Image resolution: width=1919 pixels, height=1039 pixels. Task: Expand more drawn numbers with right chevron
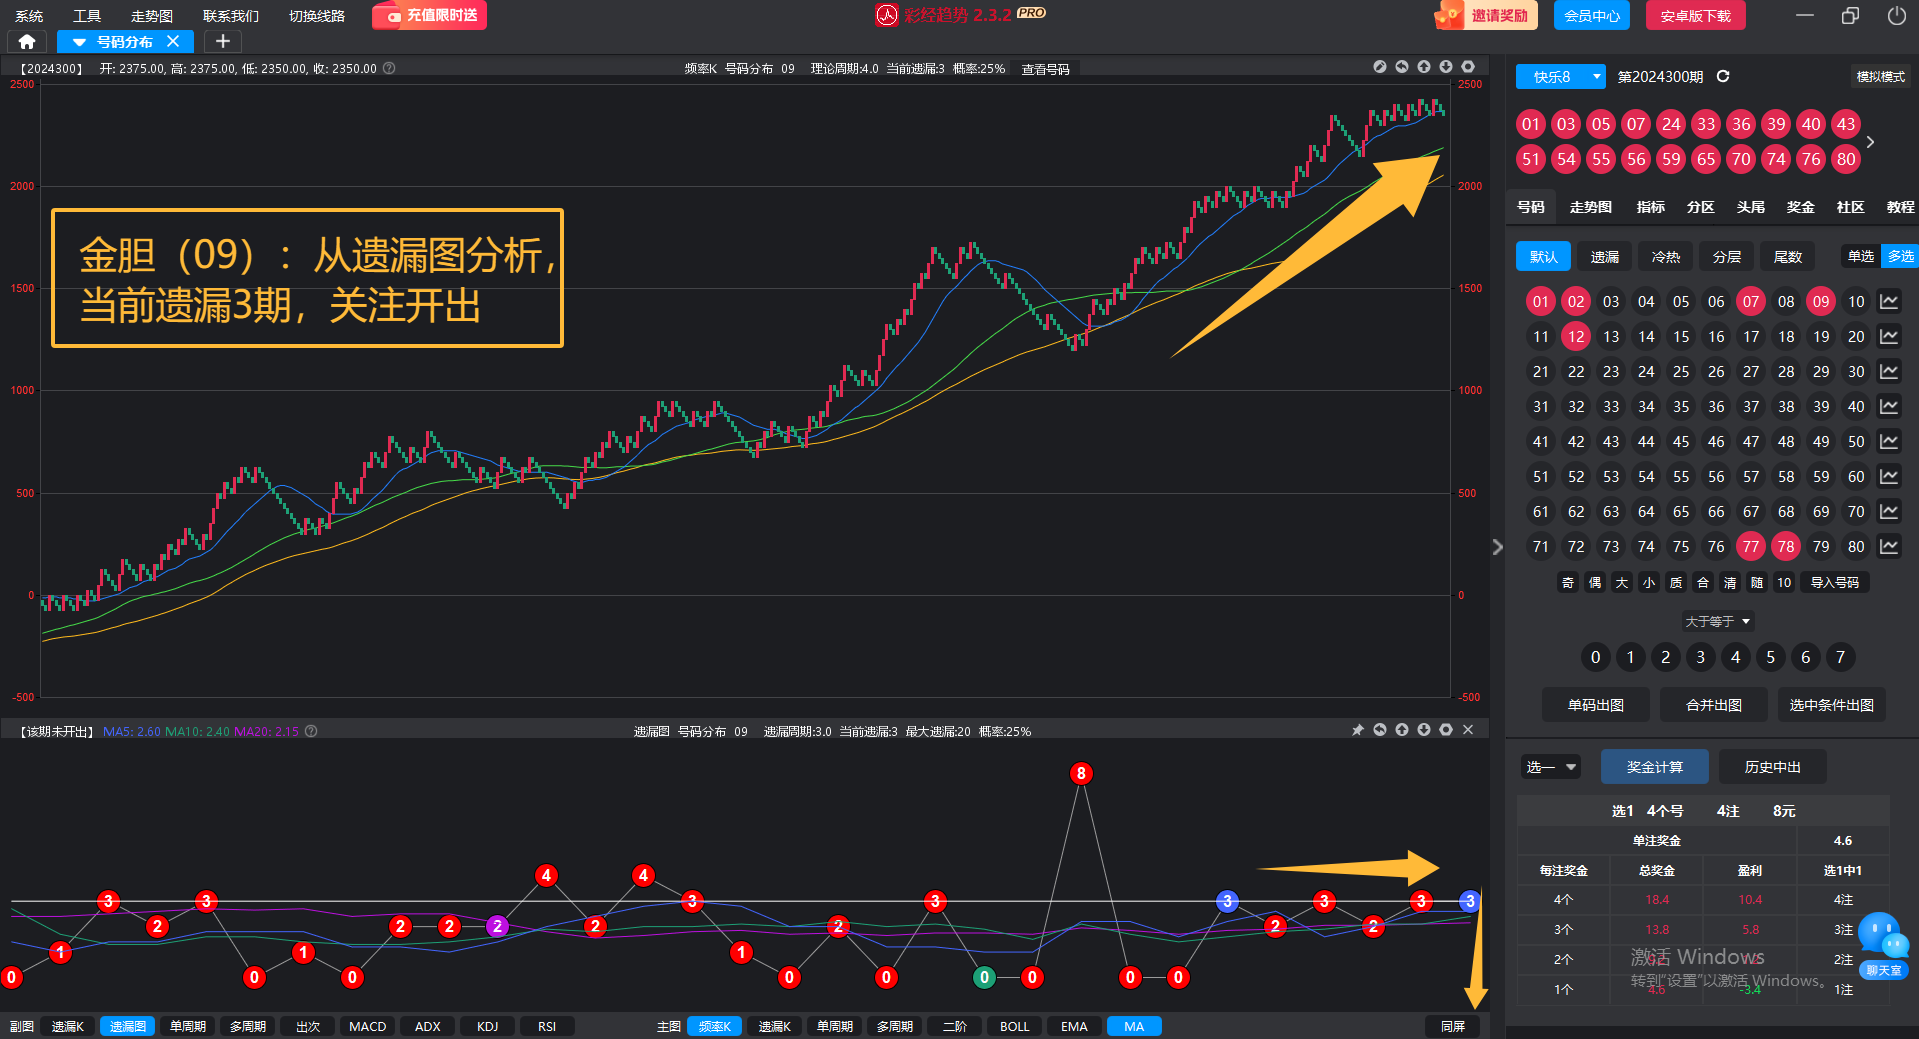[x=1870, y=142]
